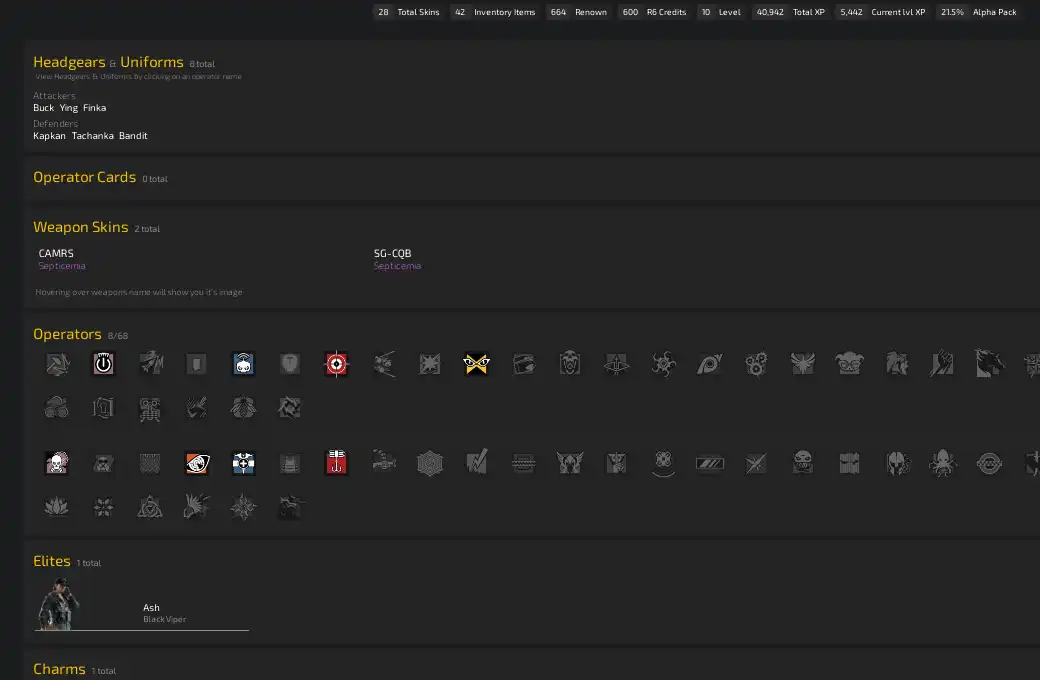Viewport: 1040px width, 680px height.
Task: Select the Dokkaebi goblin-face operator icon
Action: tap(850, 364)
